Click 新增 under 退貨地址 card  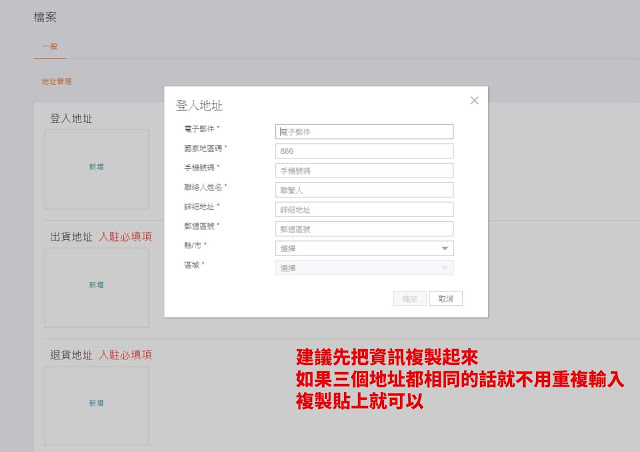[x=96, y=403]
